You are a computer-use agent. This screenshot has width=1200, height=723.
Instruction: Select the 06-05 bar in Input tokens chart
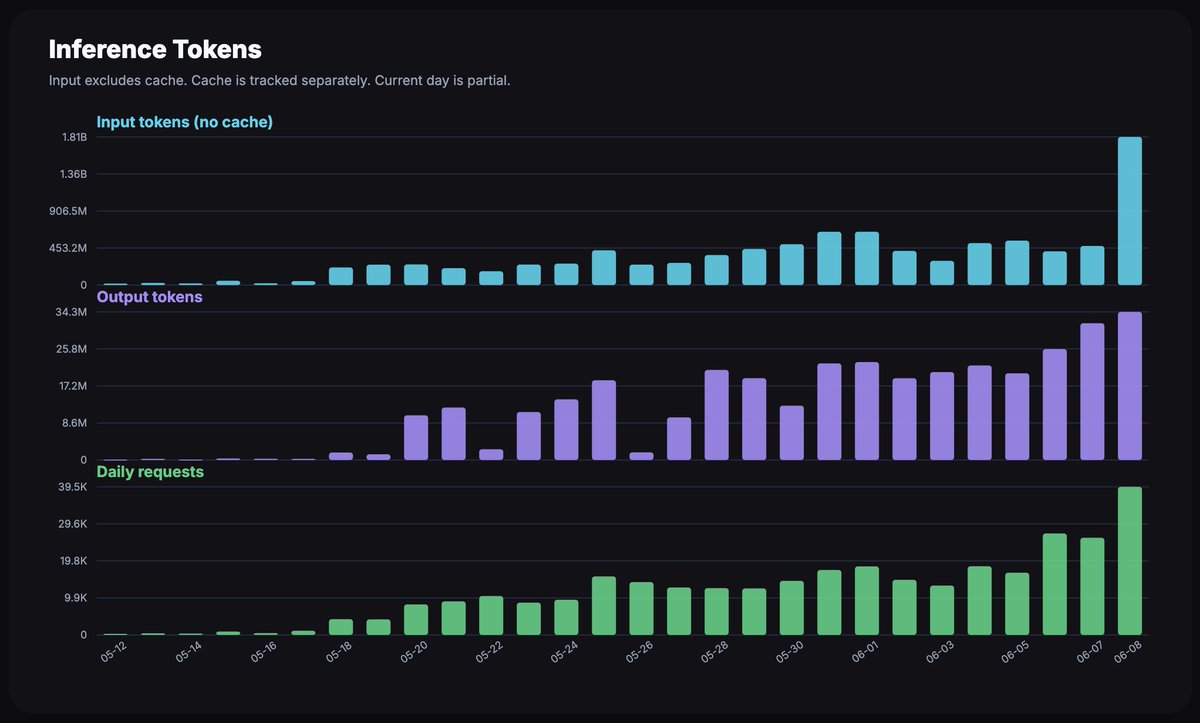1017,263
